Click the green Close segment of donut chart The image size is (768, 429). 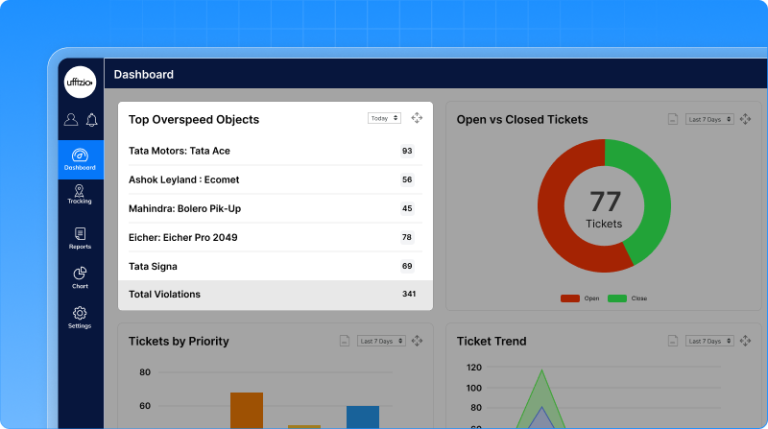(x=651, y=200)
